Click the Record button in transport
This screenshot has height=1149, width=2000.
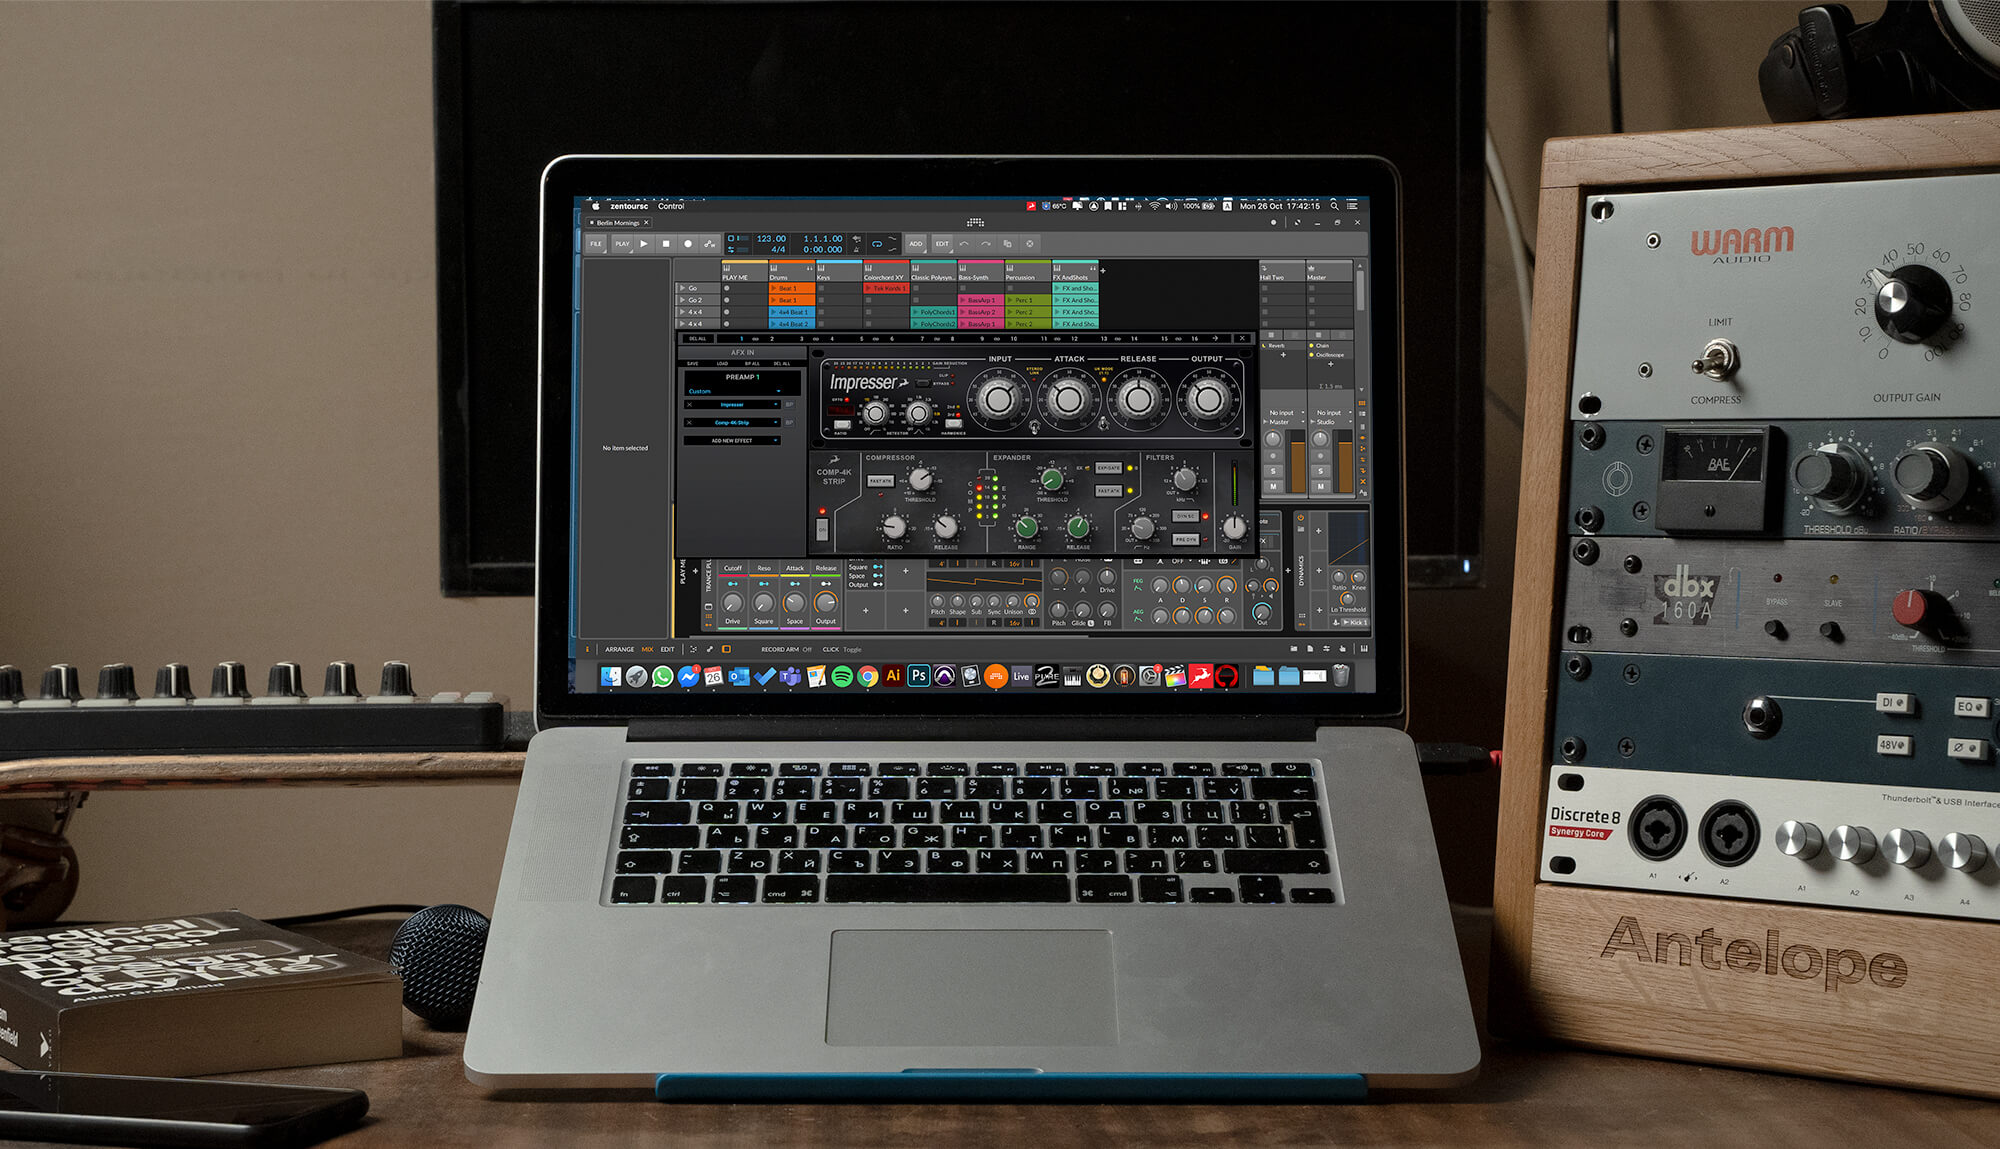(688, 244)
